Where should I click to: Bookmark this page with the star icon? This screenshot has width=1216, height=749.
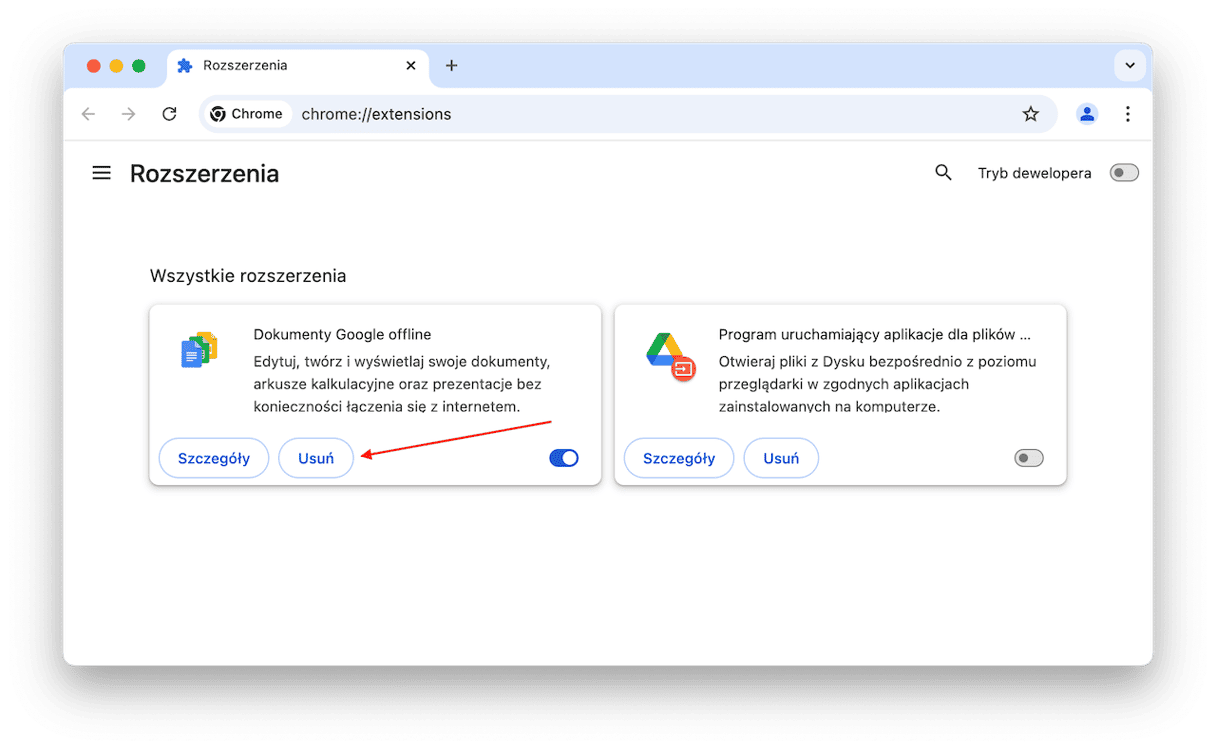click(x=1031, y=114)
